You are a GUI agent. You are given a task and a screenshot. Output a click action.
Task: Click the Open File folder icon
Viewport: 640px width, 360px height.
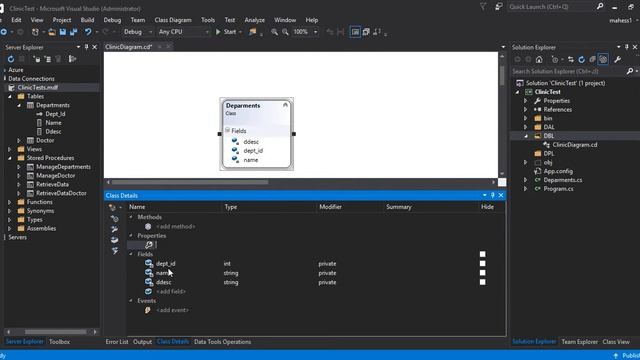(52, 32)
